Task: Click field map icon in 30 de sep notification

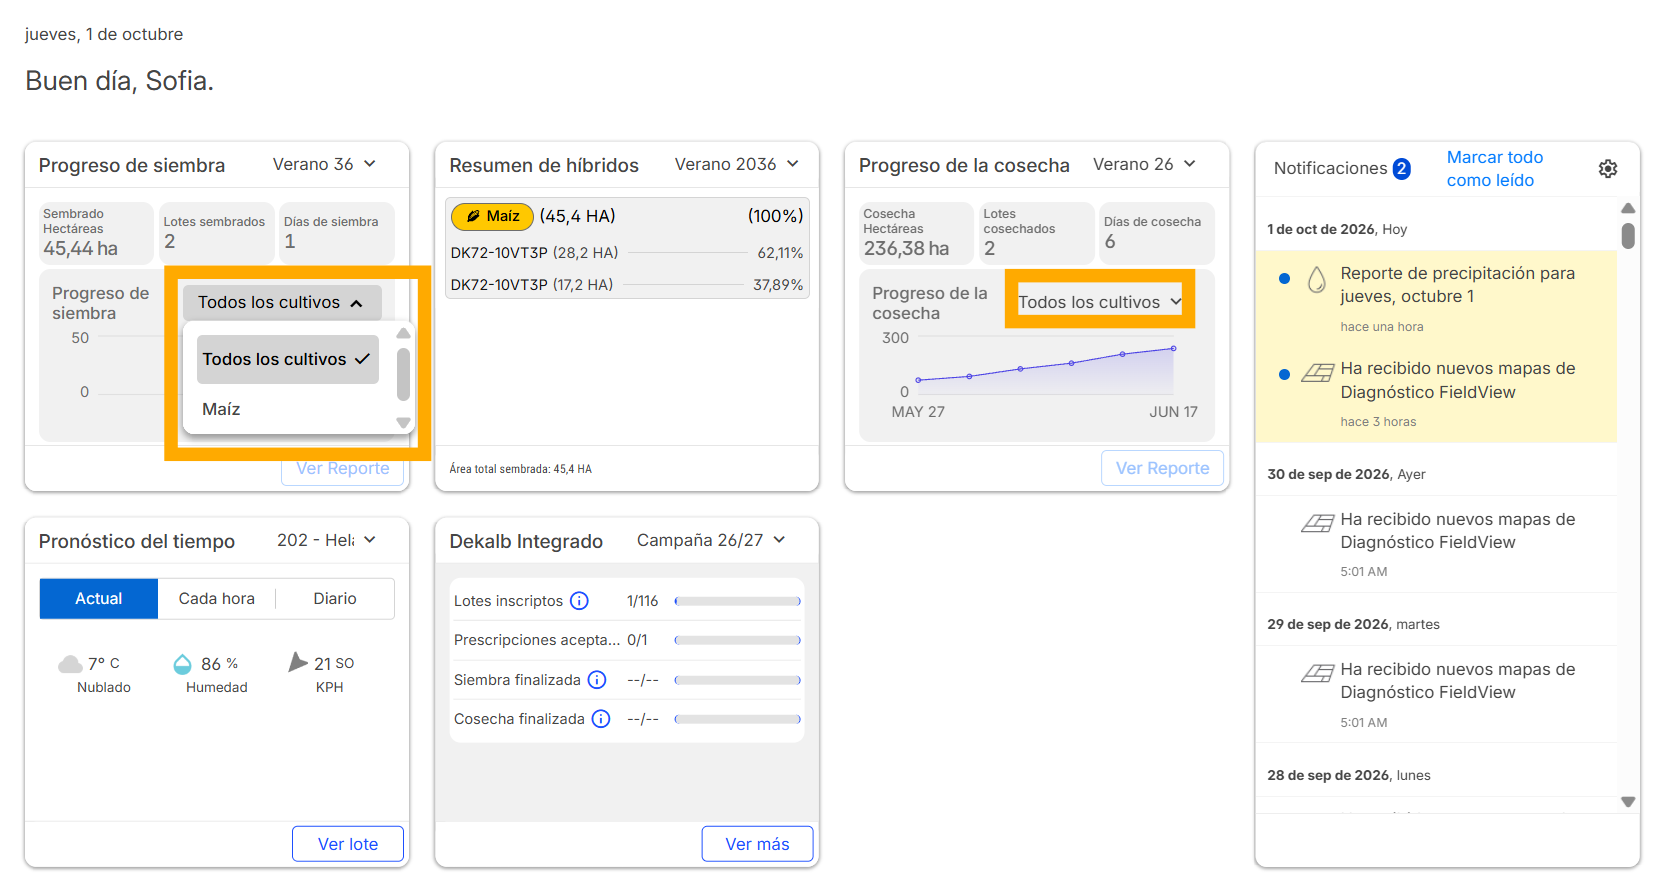Action: point(1317,523)
